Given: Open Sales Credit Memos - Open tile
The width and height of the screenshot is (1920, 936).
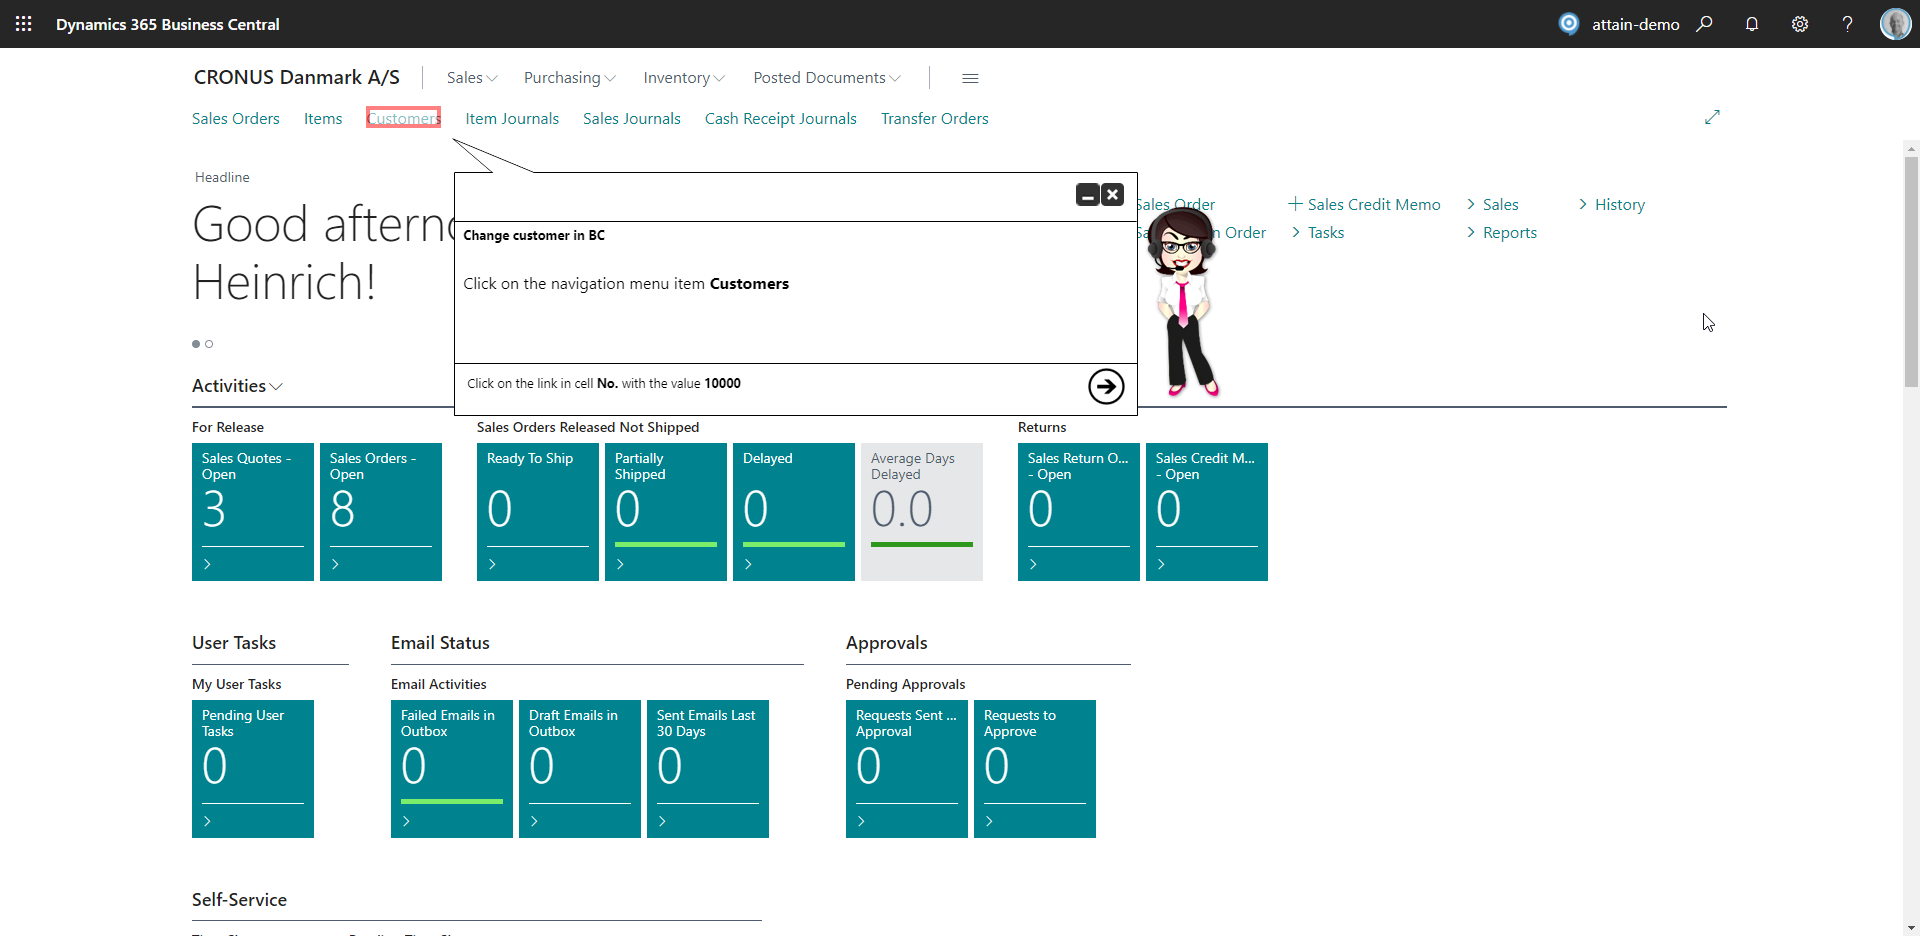Looking at the screenshot, I should coord(1207,512).
